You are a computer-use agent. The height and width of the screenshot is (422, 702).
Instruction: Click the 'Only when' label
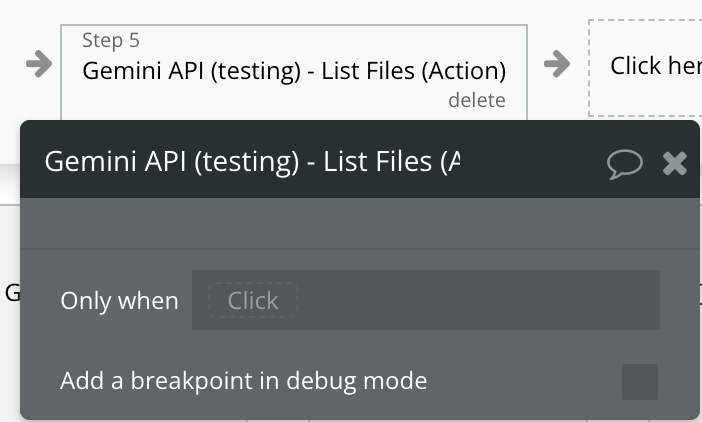click(119, 301)
